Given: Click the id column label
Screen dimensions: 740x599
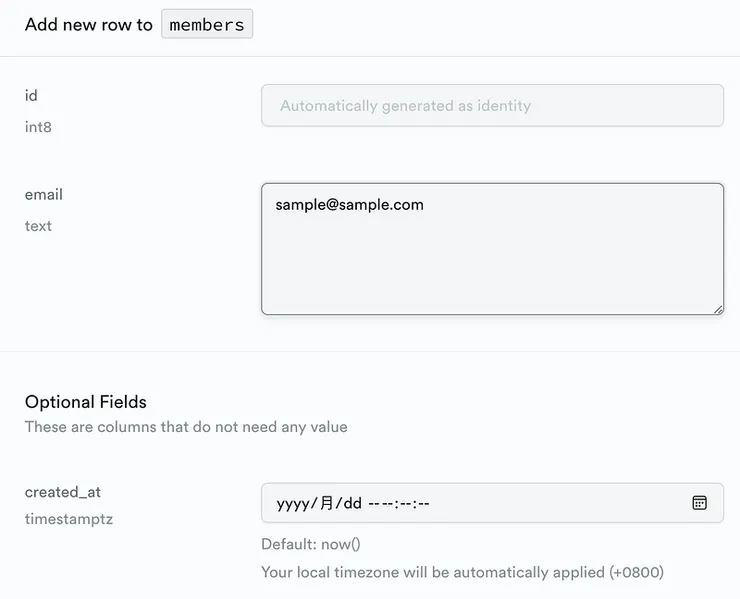Looking at the screenshot, I should (31, 96).
